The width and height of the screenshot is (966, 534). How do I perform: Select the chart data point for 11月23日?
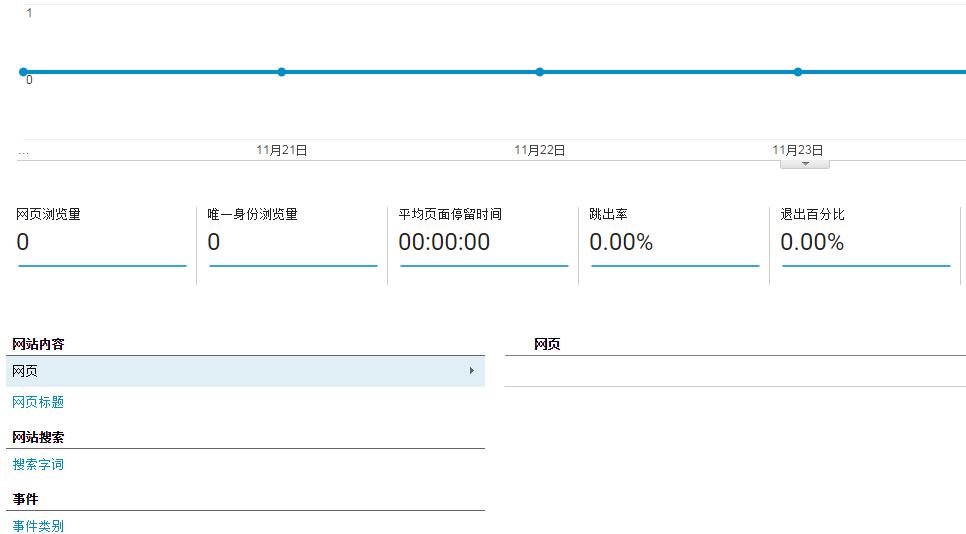798,72
